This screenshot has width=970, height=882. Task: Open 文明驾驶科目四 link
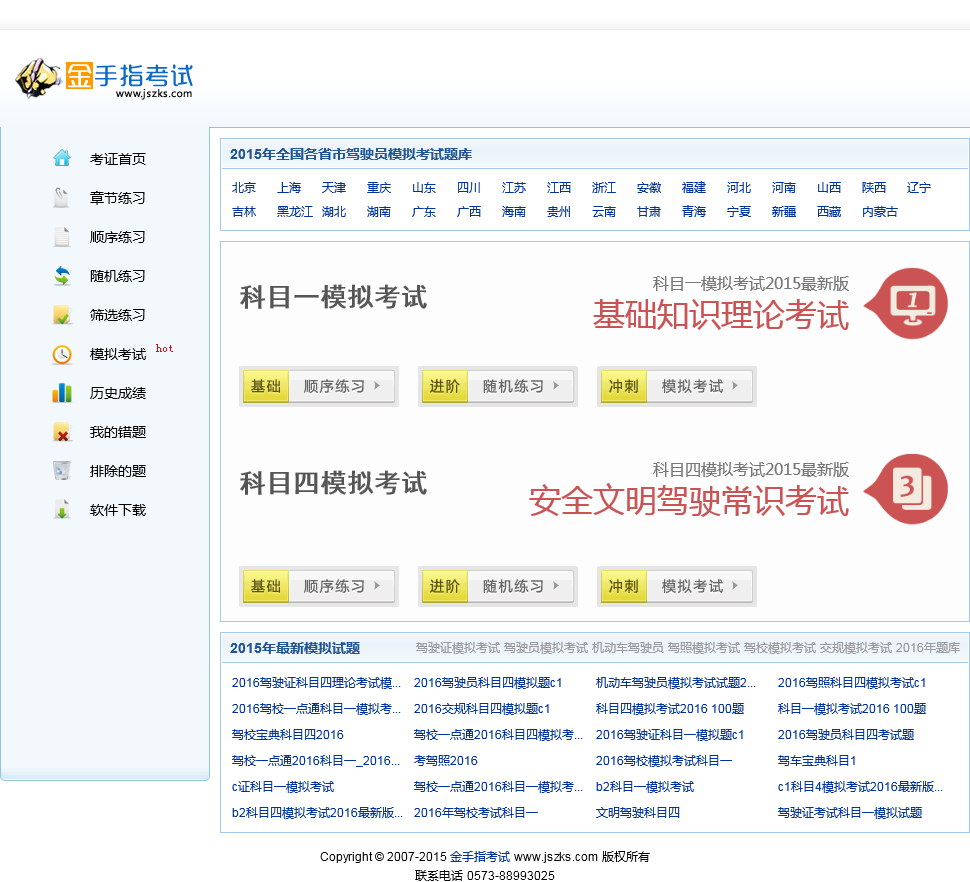(x=637, y=813)
